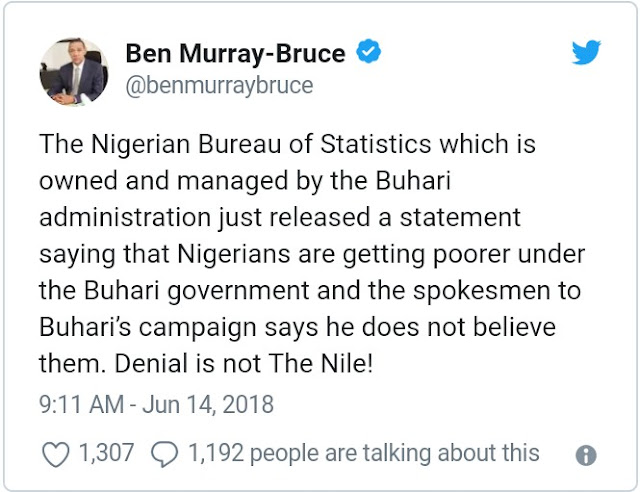
Task: Click the Twitter bird logo
Action: point(586,53)
